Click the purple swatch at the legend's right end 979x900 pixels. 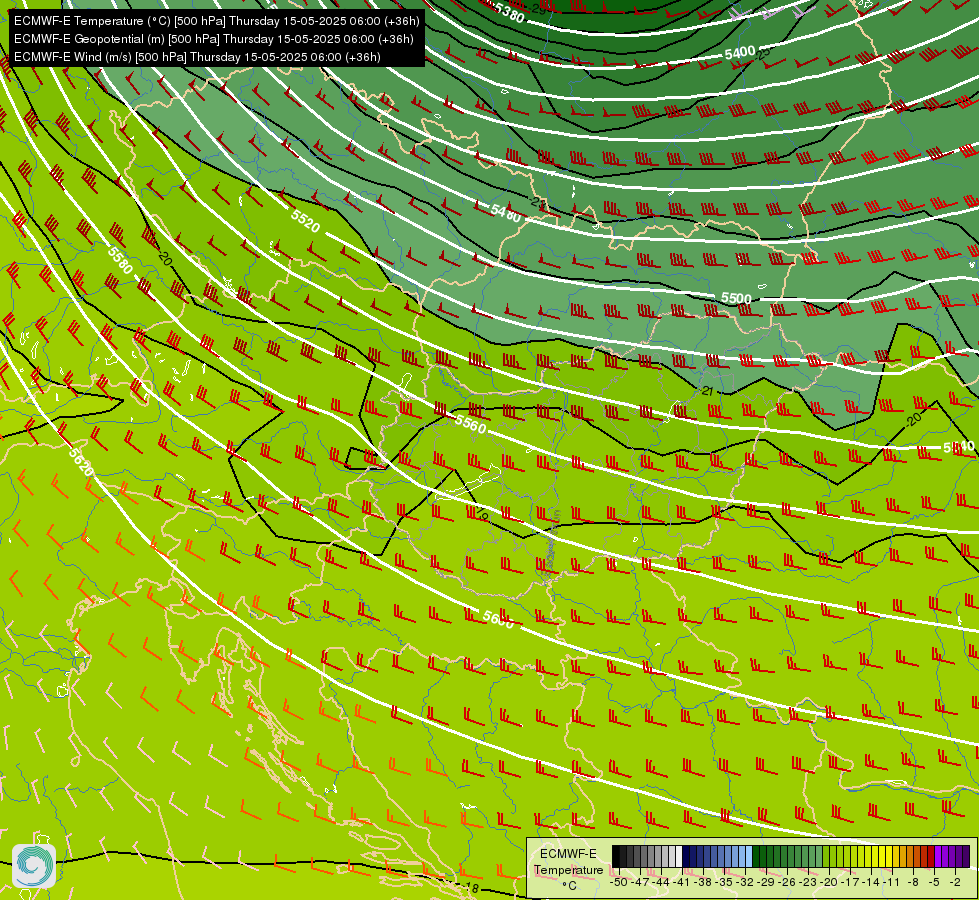[965, 856]
